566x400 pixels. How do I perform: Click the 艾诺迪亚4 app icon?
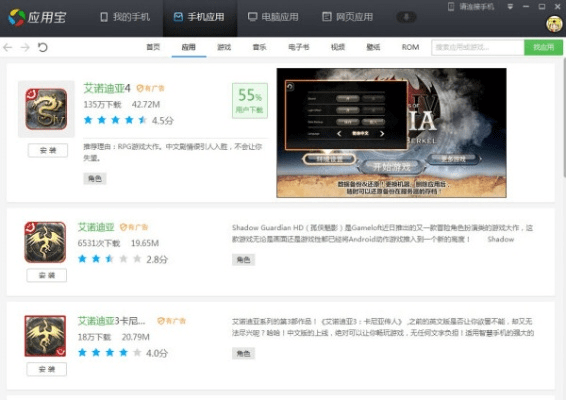tap(46, 109)
